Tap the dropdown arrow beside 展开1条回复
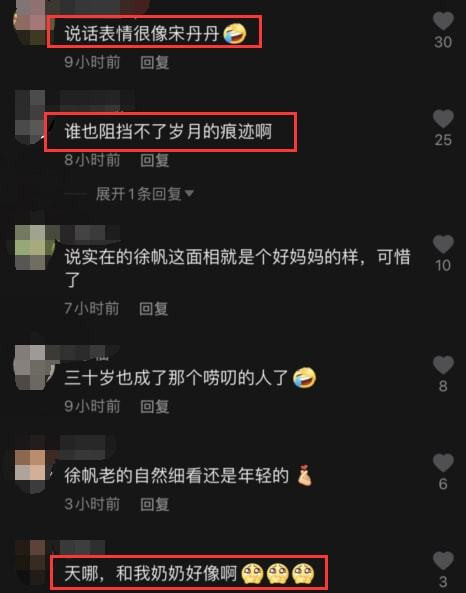The image size is (466, 593). coord(189,194)
